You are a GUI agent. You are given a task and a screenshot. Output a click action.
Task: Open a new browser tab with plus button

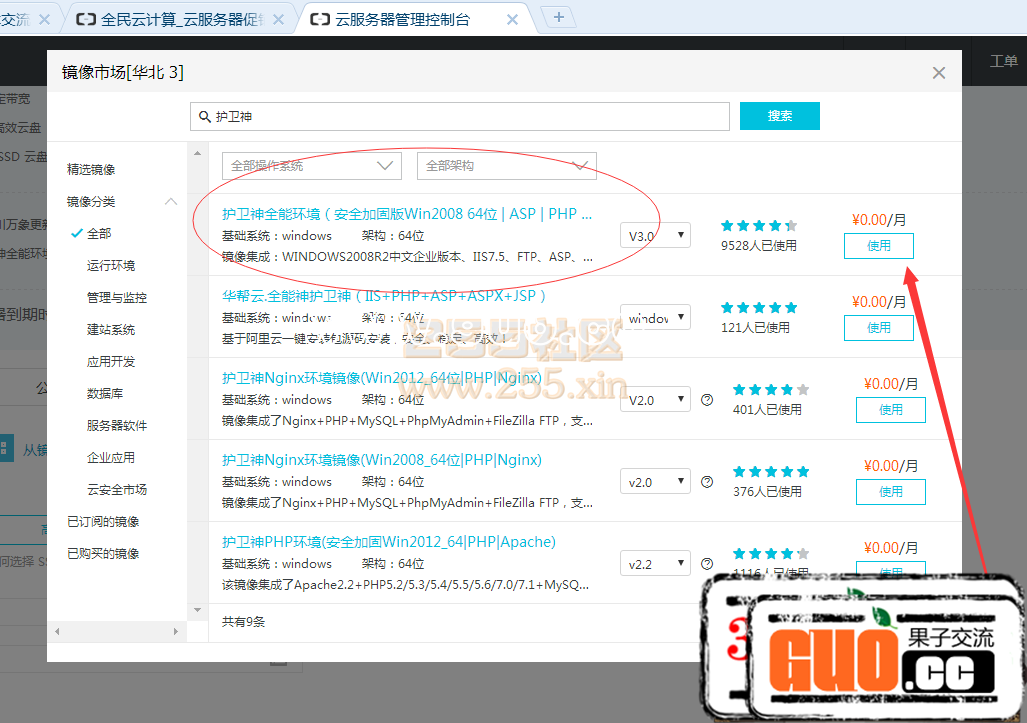(x=558, y=16)
